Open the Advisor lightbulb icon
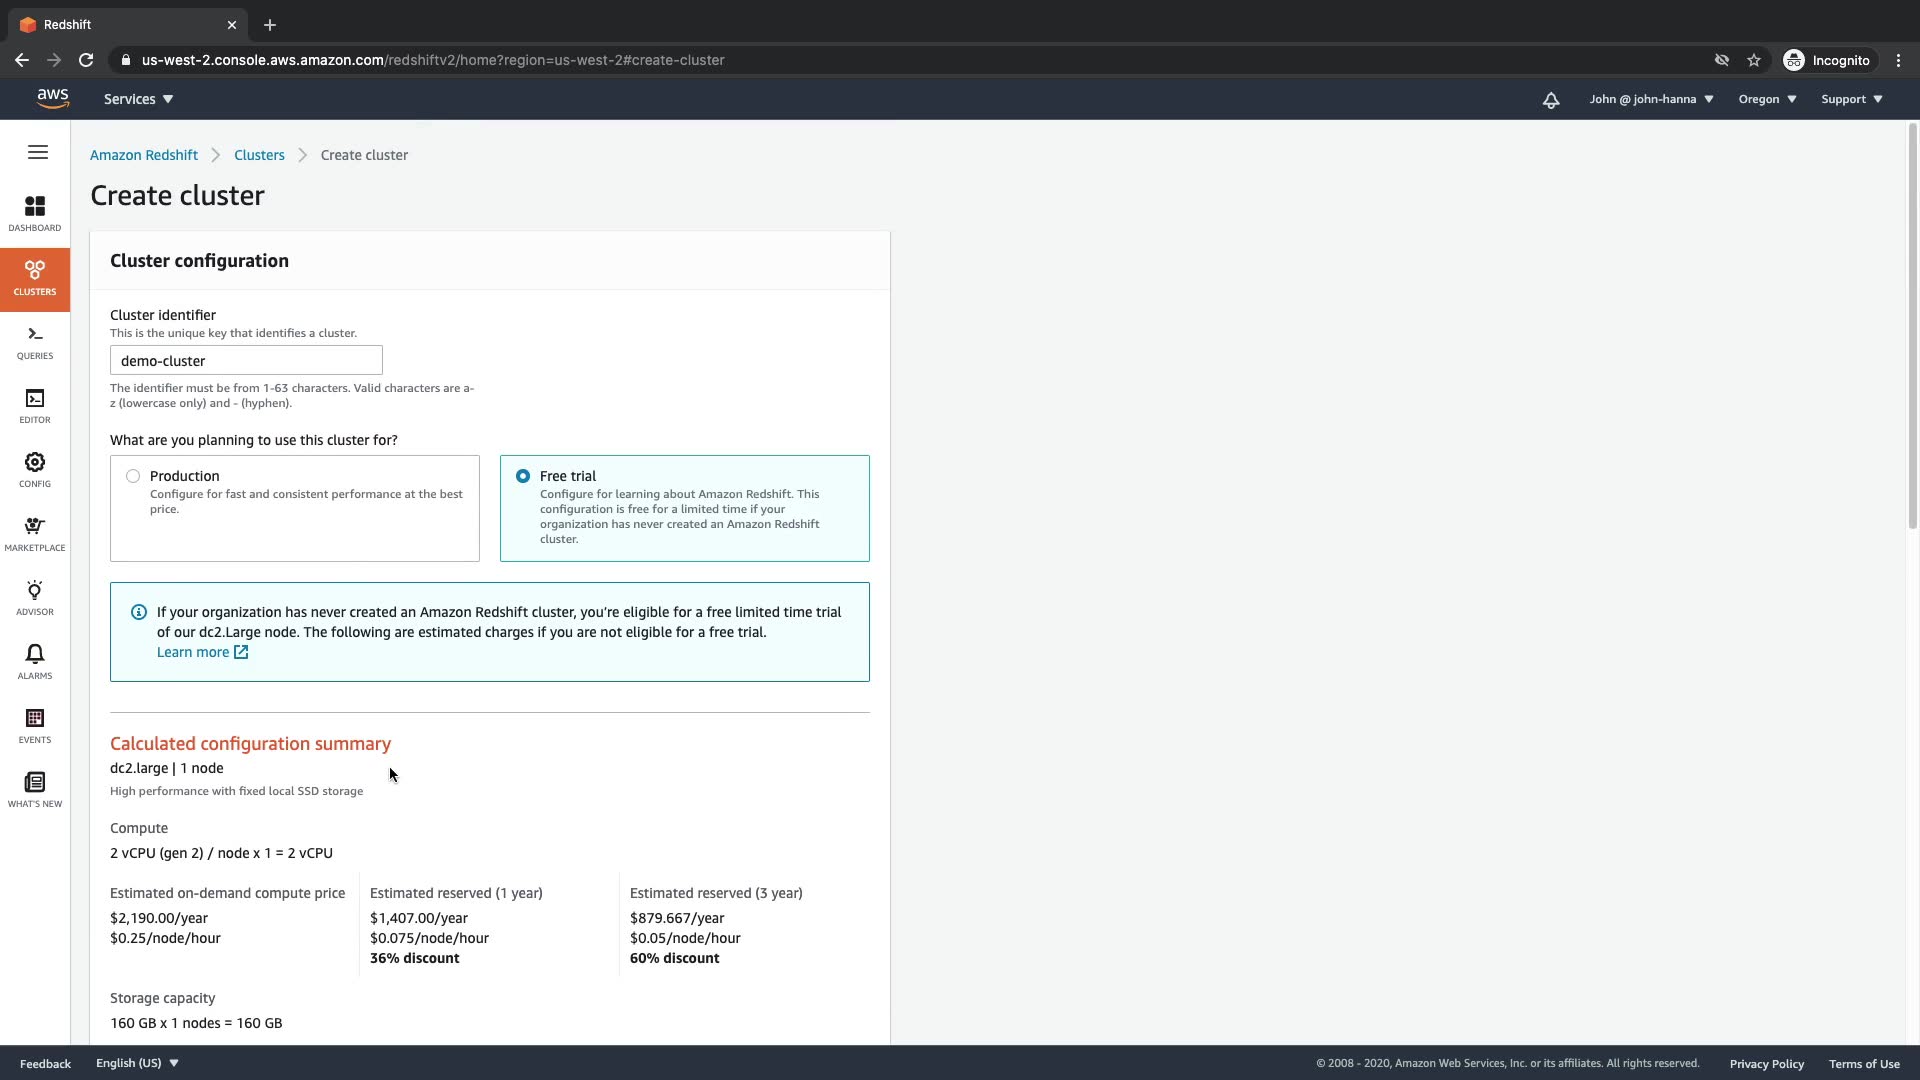The image size is (1920, 1080). (35, 597)
